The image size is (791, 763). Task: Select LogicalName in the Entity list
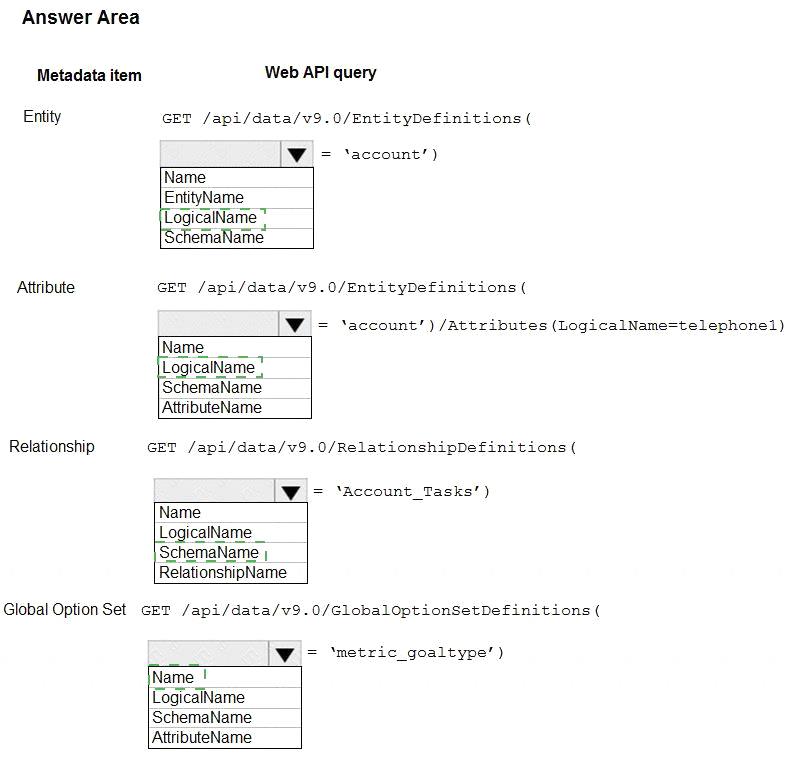click(x=237, y=218)
